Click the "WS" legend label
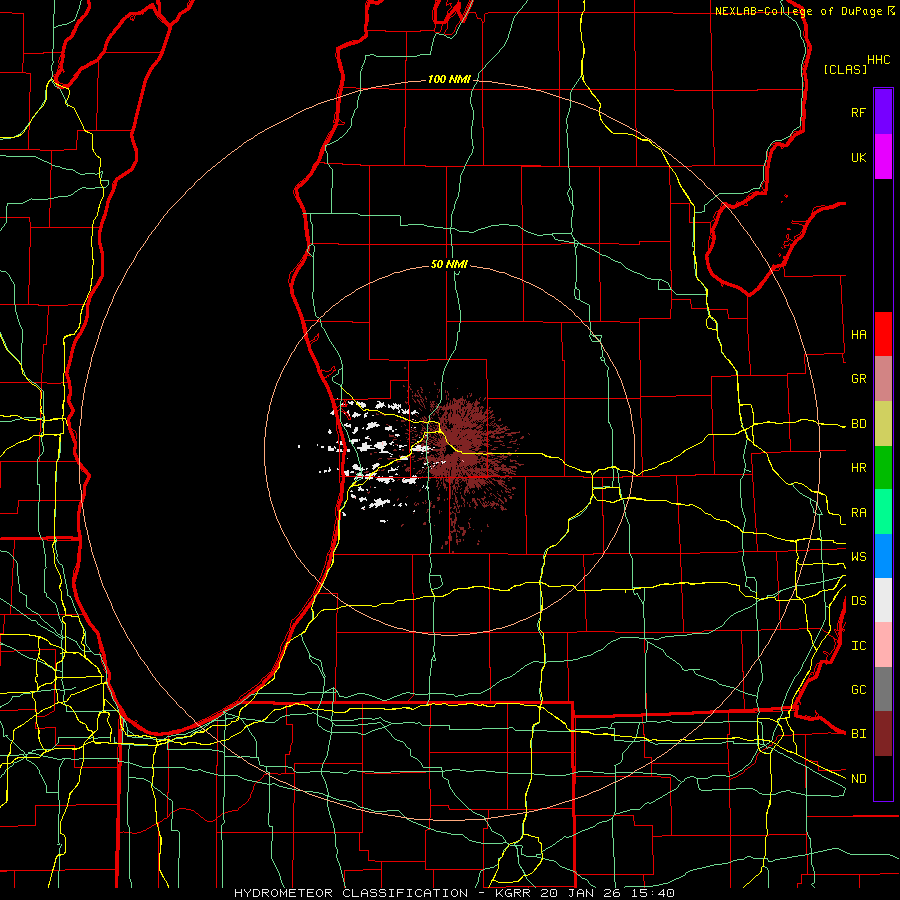The height and width of the screenshot is (900, 900). tap(858, 557)
